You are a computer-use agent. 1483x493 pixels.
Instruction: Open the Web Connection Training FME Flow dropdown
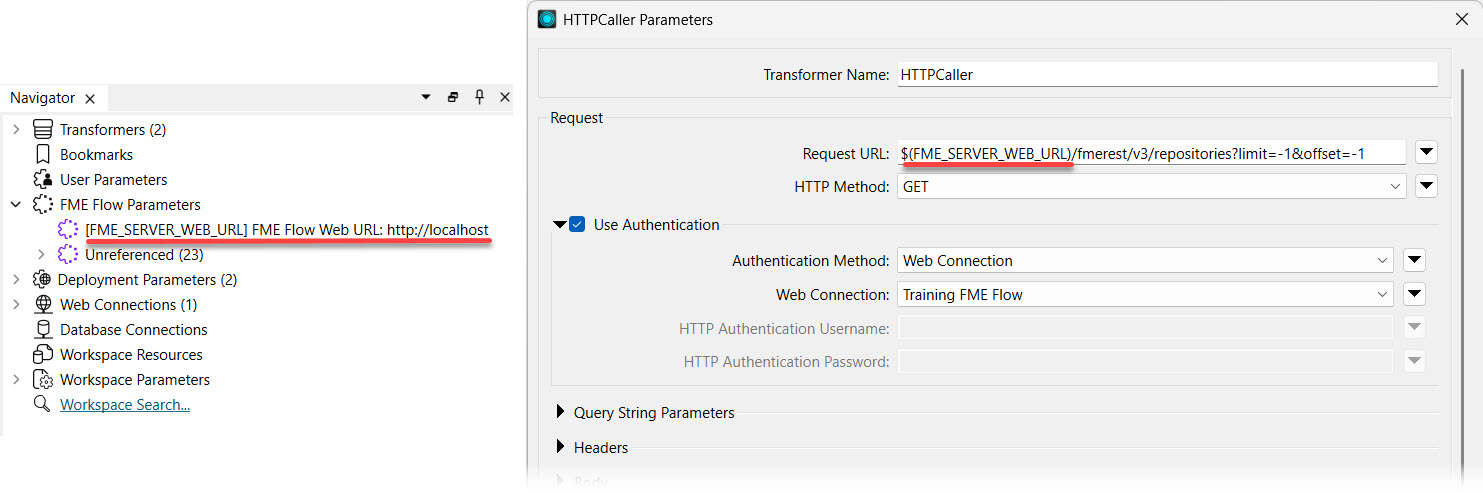[1144, 295]
